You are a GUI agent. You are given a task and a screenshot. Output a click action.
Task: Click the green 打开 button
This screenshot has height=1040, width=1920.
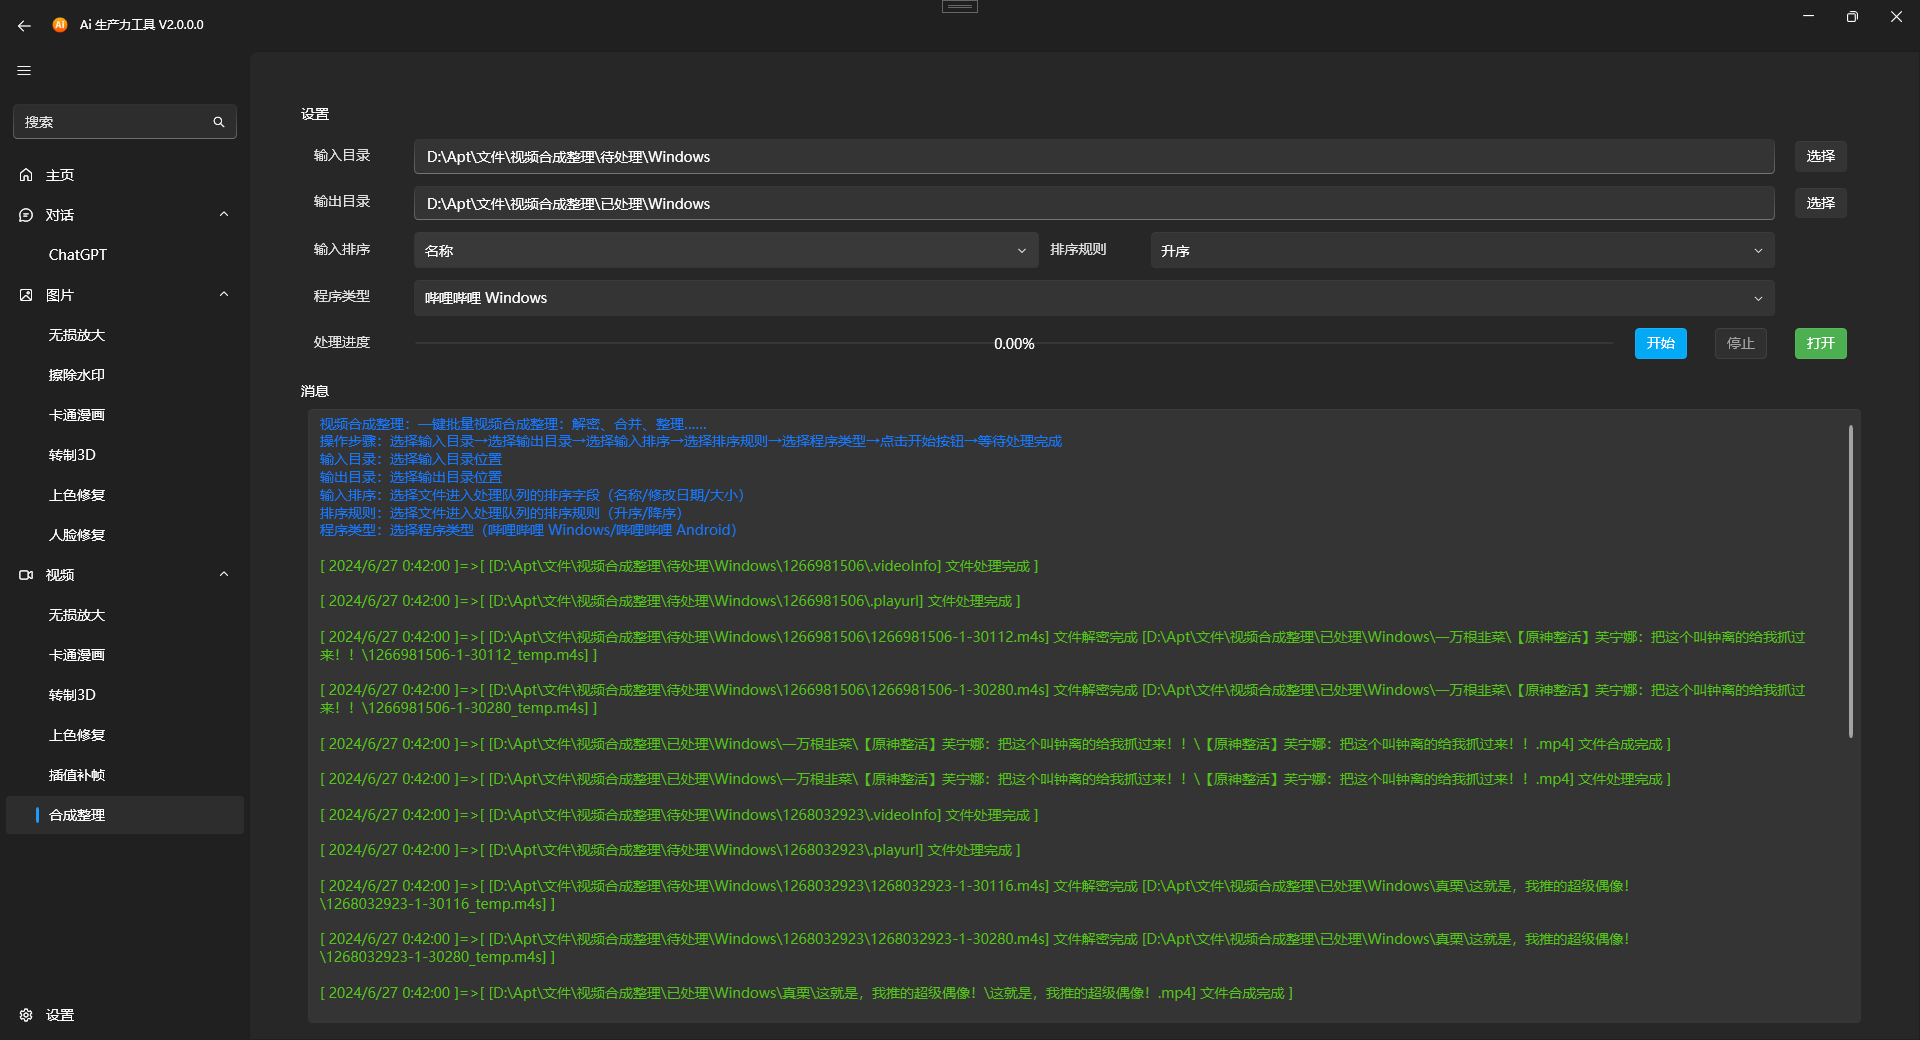coord(1821,343)
